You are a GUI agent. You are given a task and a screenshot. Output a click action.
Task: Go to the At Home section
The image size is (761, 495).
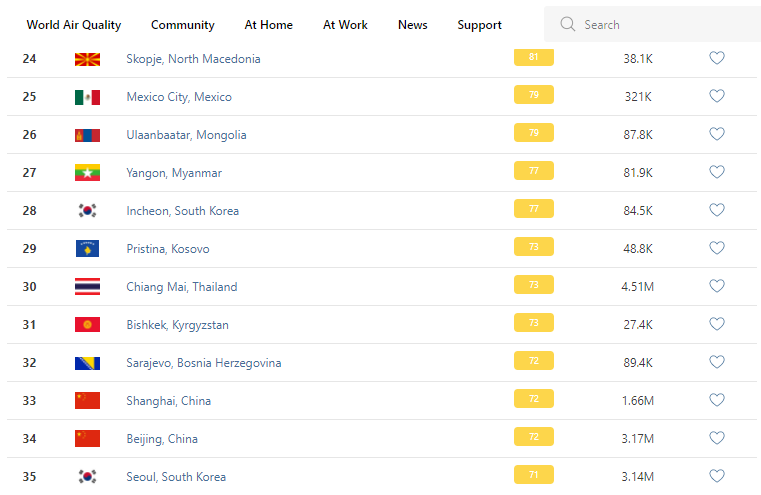pyautogui.click(x=269, y=25)
